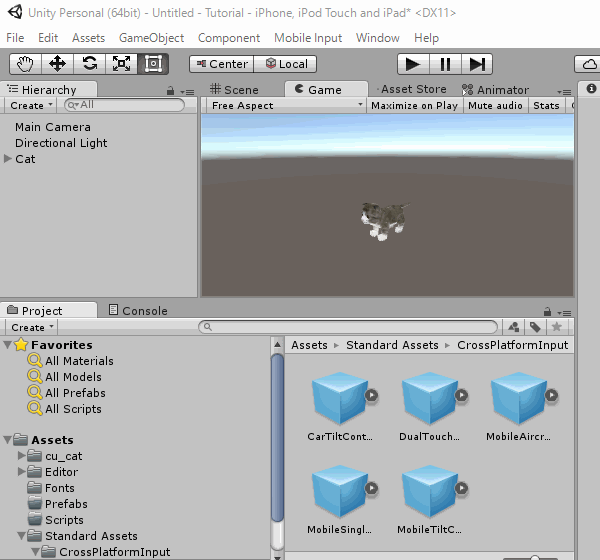Open the Project panel options menu

tap(564, 313)
